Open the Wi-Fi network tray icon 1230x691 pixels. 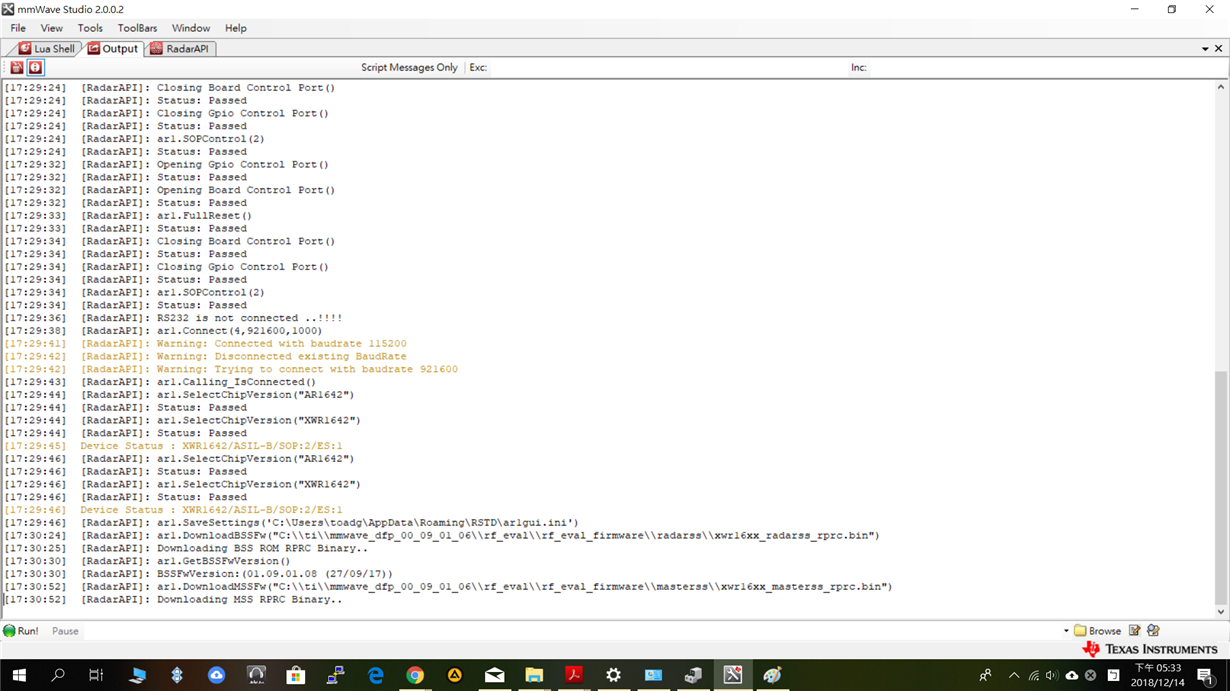(x=1034, y=676)
